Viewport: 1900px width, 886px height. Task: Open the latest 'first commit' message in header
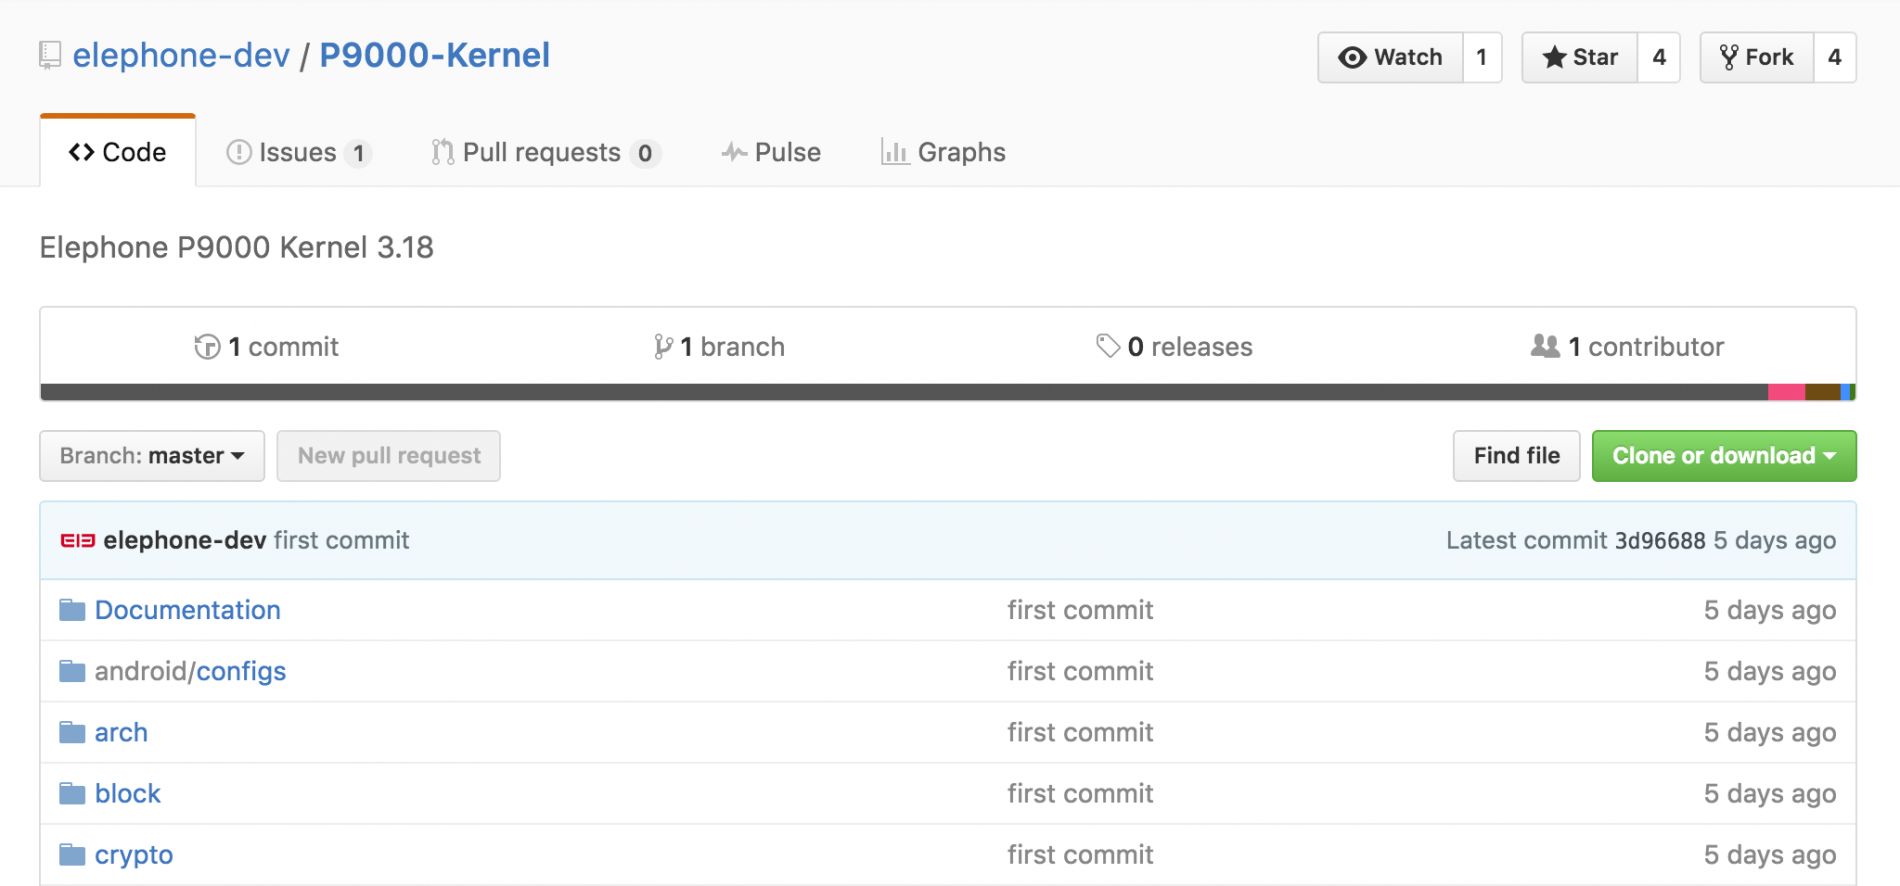(x=342, y=541)
